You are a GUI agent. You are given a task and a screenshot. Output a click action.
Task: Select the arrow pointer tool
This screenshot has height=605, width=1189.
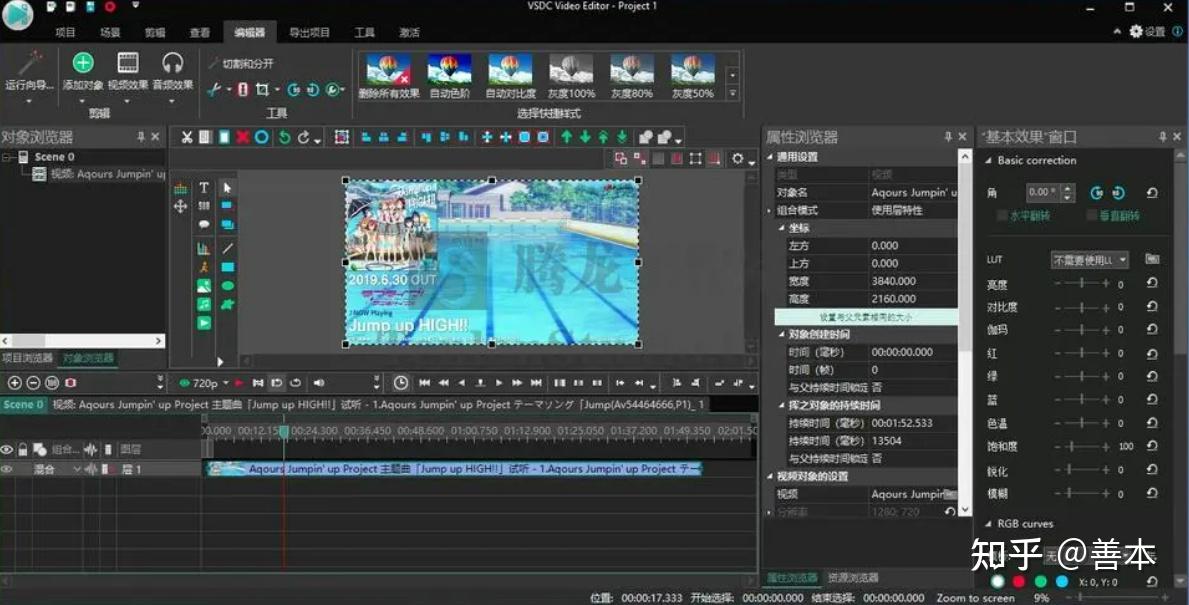[227, 187]
